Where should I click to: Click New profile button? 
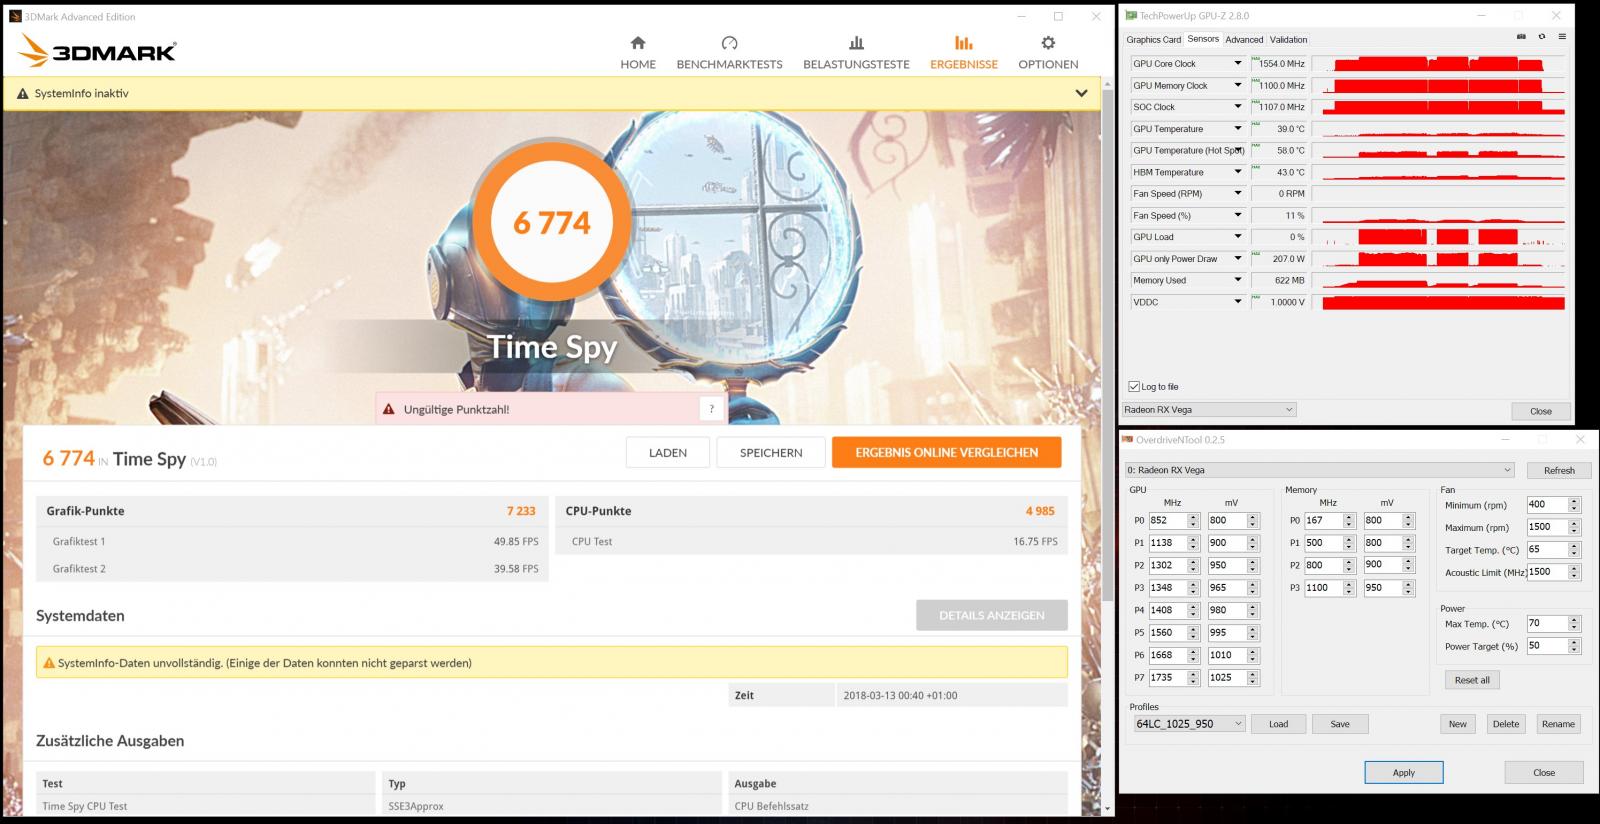pos(1458,724)
